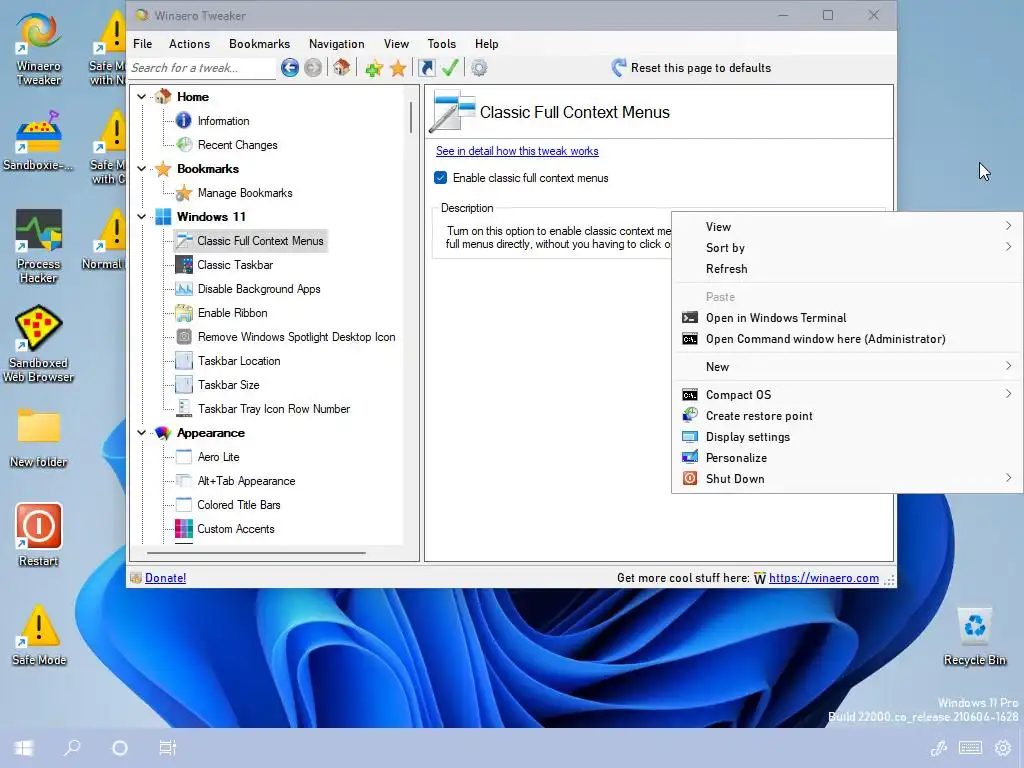Open the Tools menu

441,44
